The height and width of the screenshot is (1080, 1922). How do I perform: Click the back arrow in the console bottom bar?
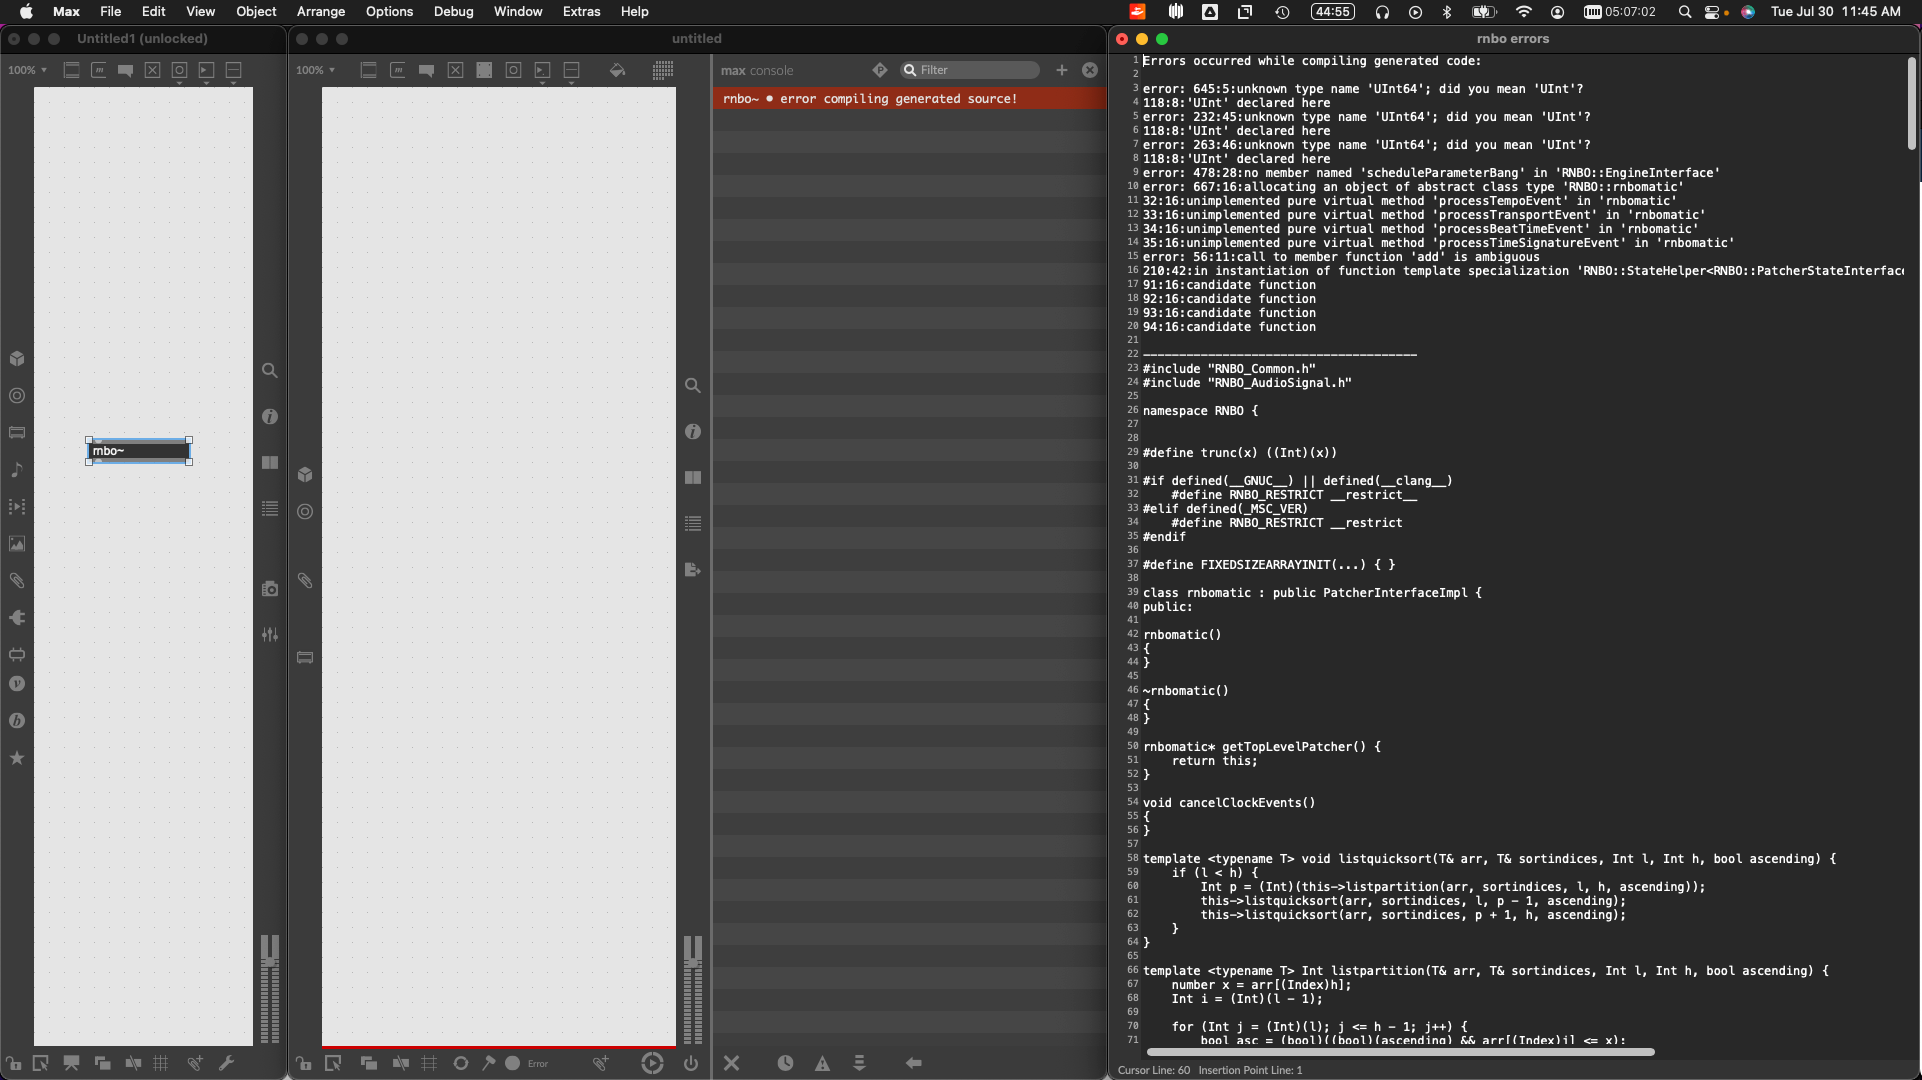click(913, 1063)
